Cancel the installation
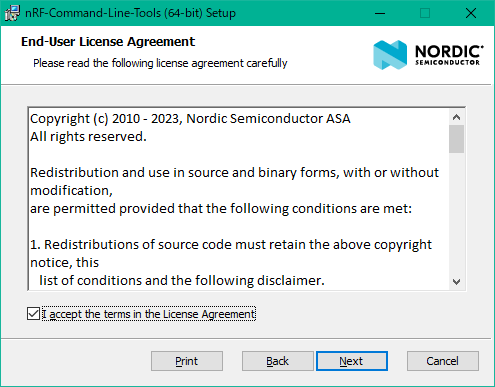 point(443,361)
